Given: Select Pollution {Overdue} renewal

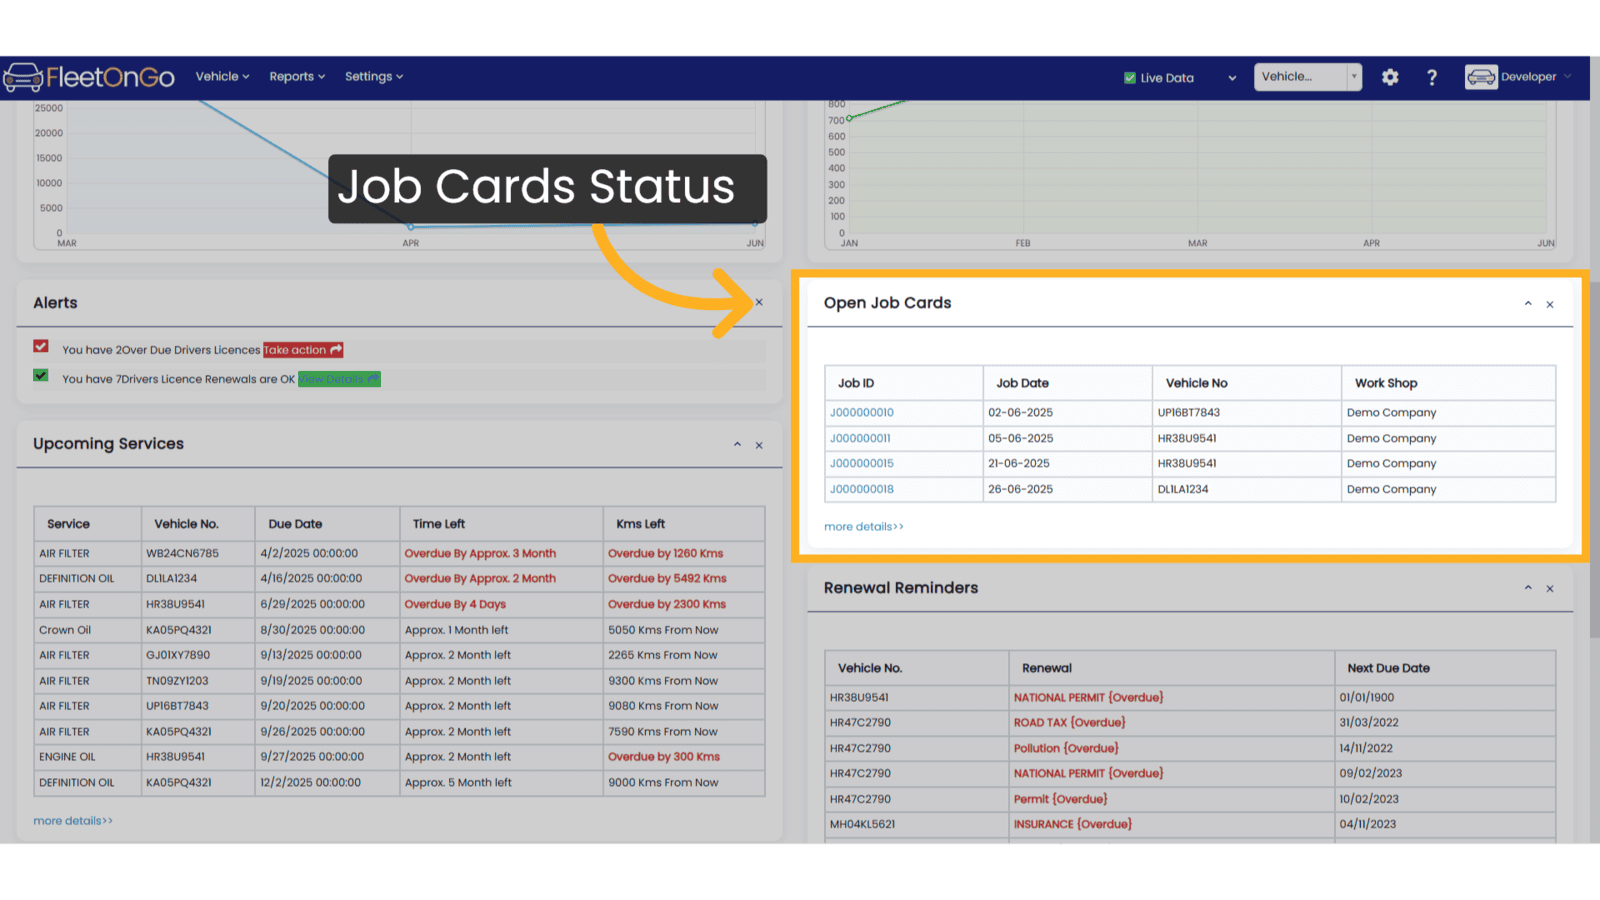Looking at the screenshot, I should click(1066, 749).
